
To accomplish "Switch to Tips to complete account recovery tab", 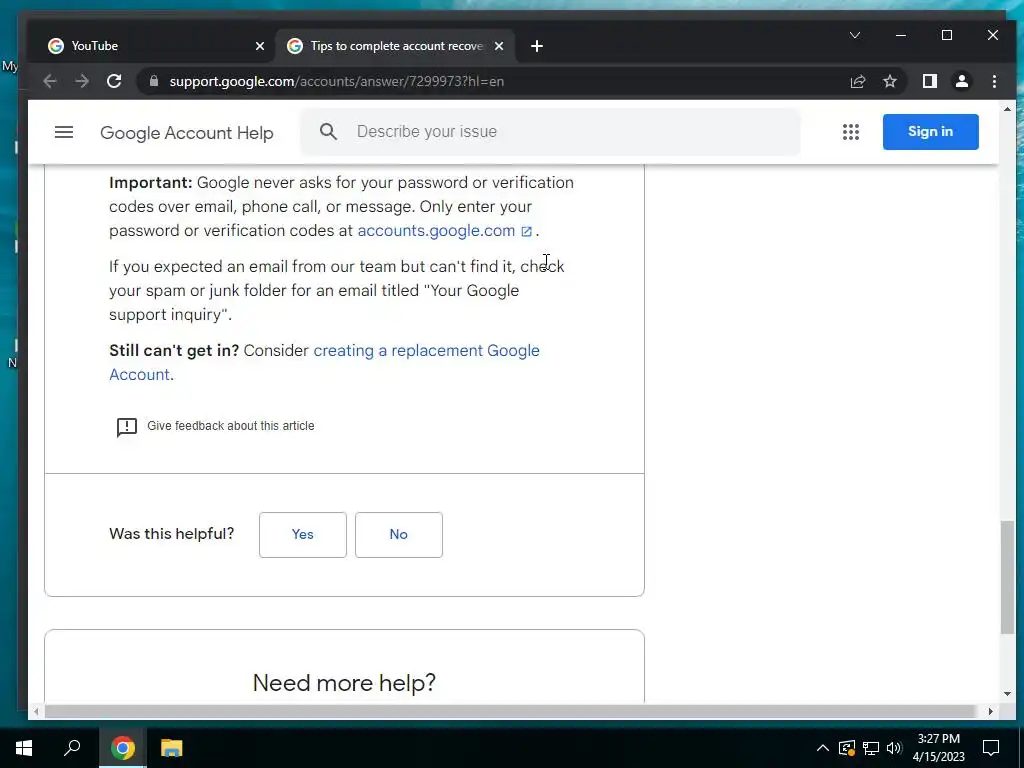I will pyautogui.click(x=395, y=46).
